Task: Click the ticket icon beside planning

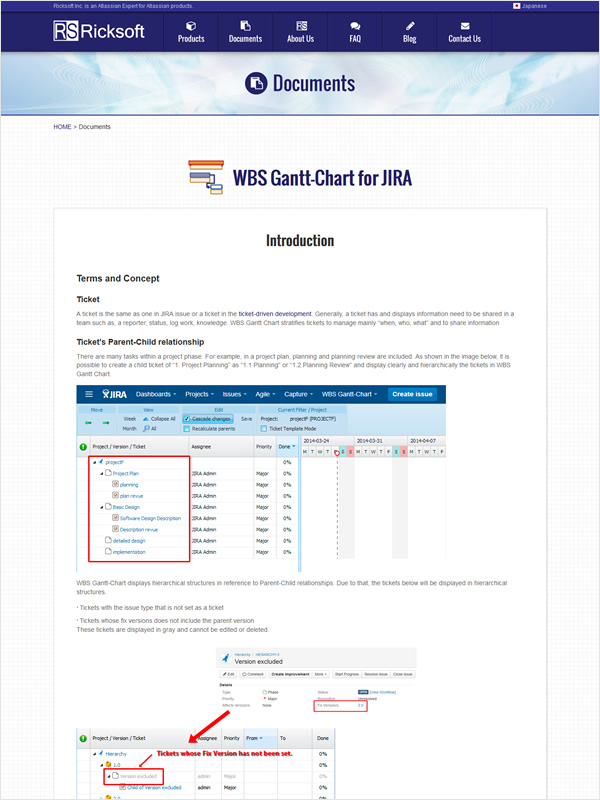Action: [115, 484]
